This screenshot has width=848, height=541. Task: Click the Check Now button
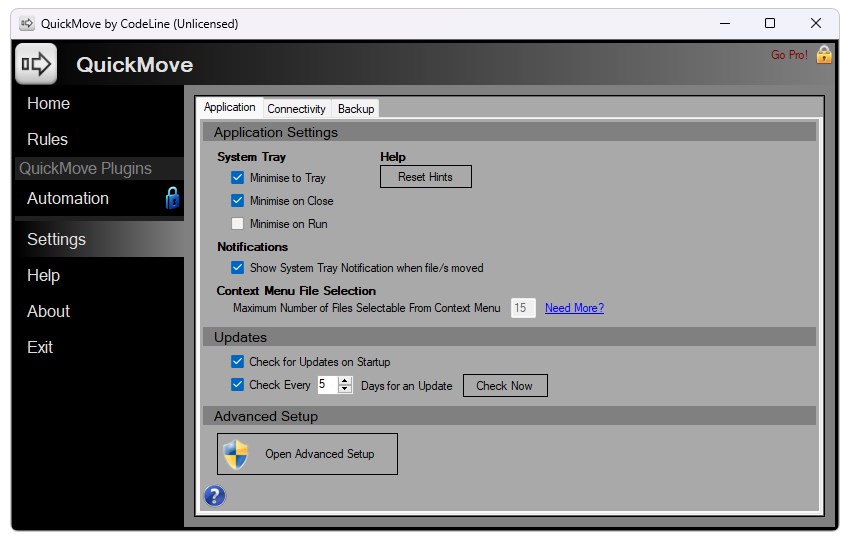(x=505, y=386)
